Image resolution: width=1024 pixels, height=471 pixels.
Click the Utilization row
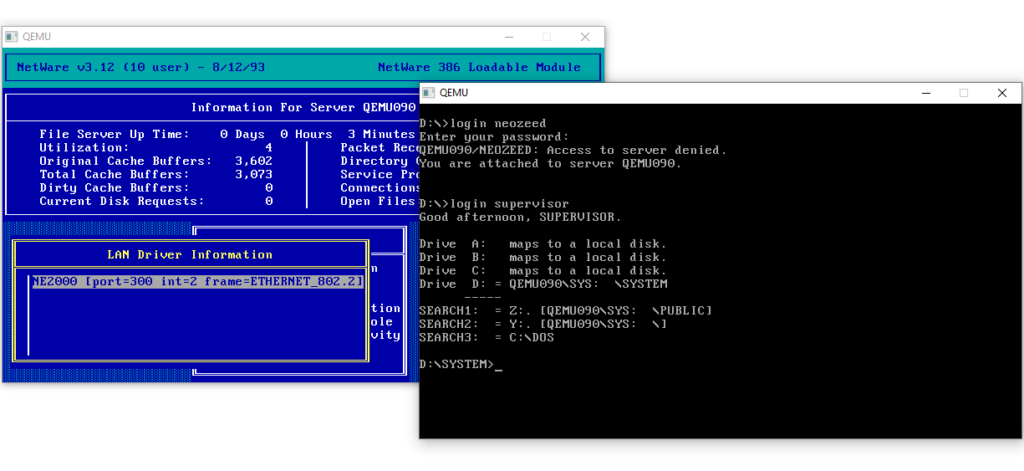coord(155,148)
